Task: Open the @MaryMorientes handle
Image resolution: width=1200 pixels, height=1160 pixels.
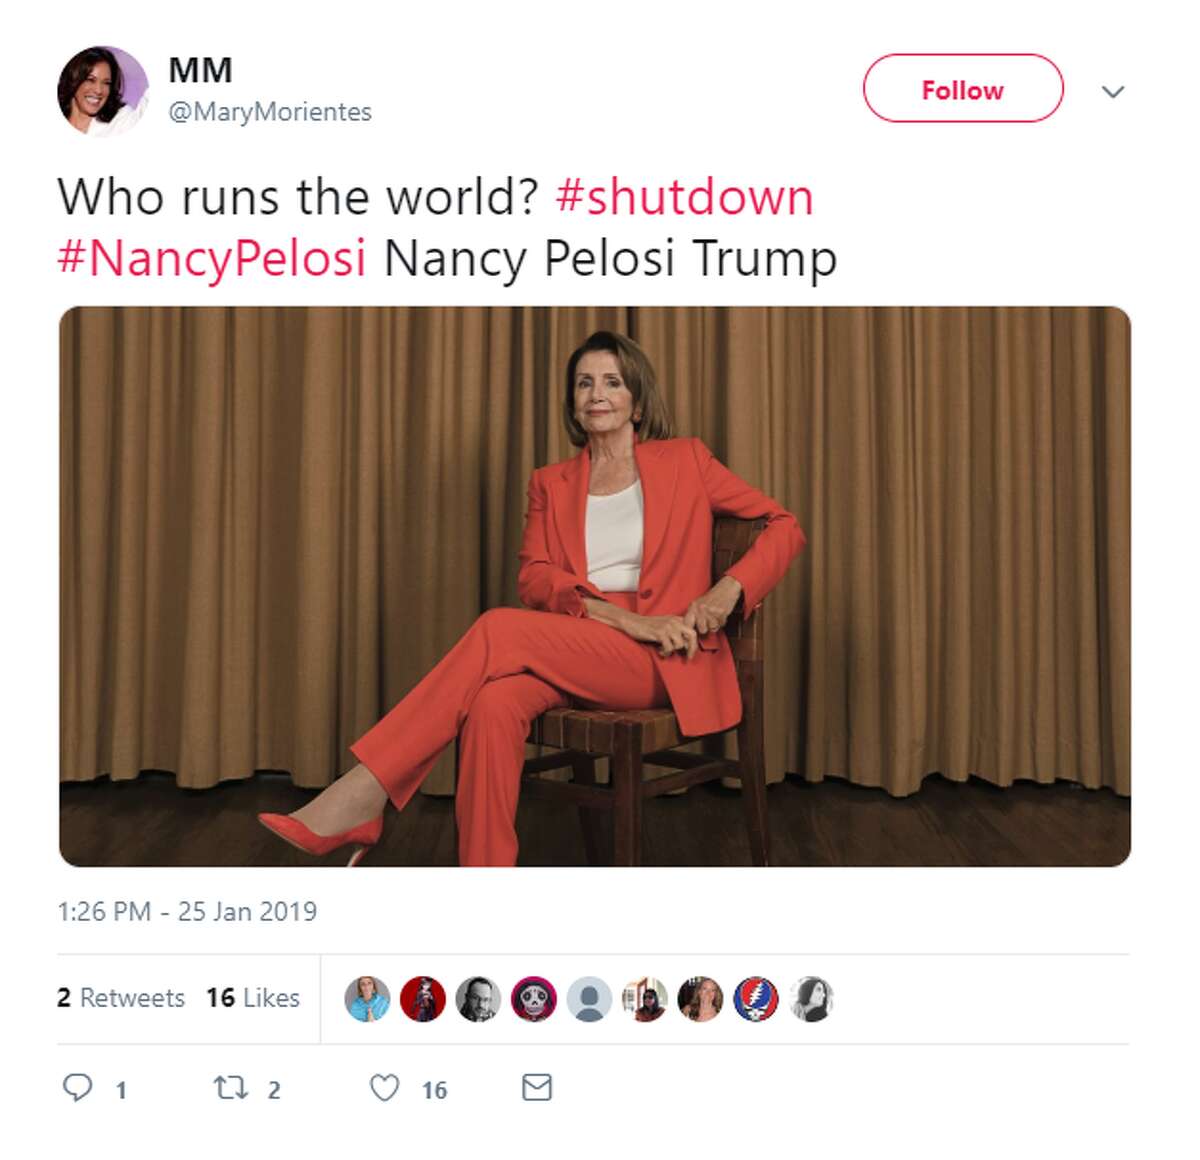Action: (270, 112)
